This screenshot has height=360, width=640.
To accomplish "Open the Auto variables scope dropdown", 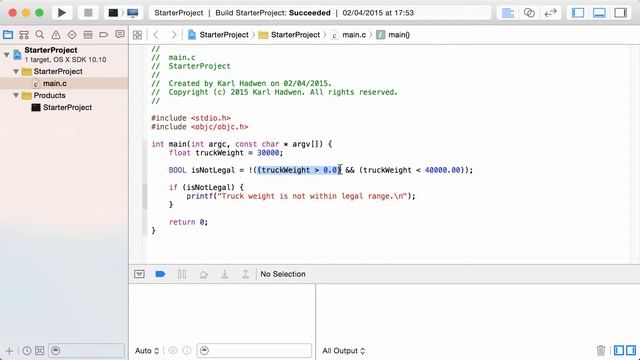I will tap(147, 351).
